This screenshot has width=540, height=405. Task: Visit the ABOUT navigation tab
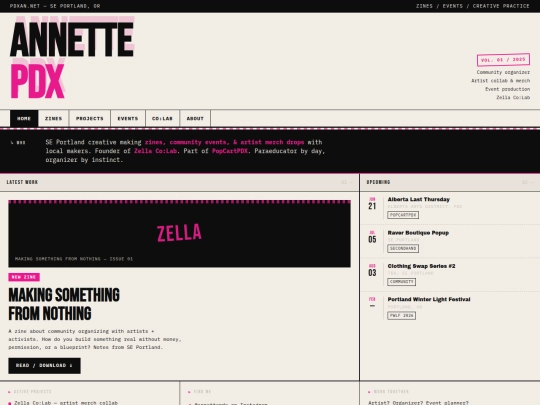pos(195,118)
